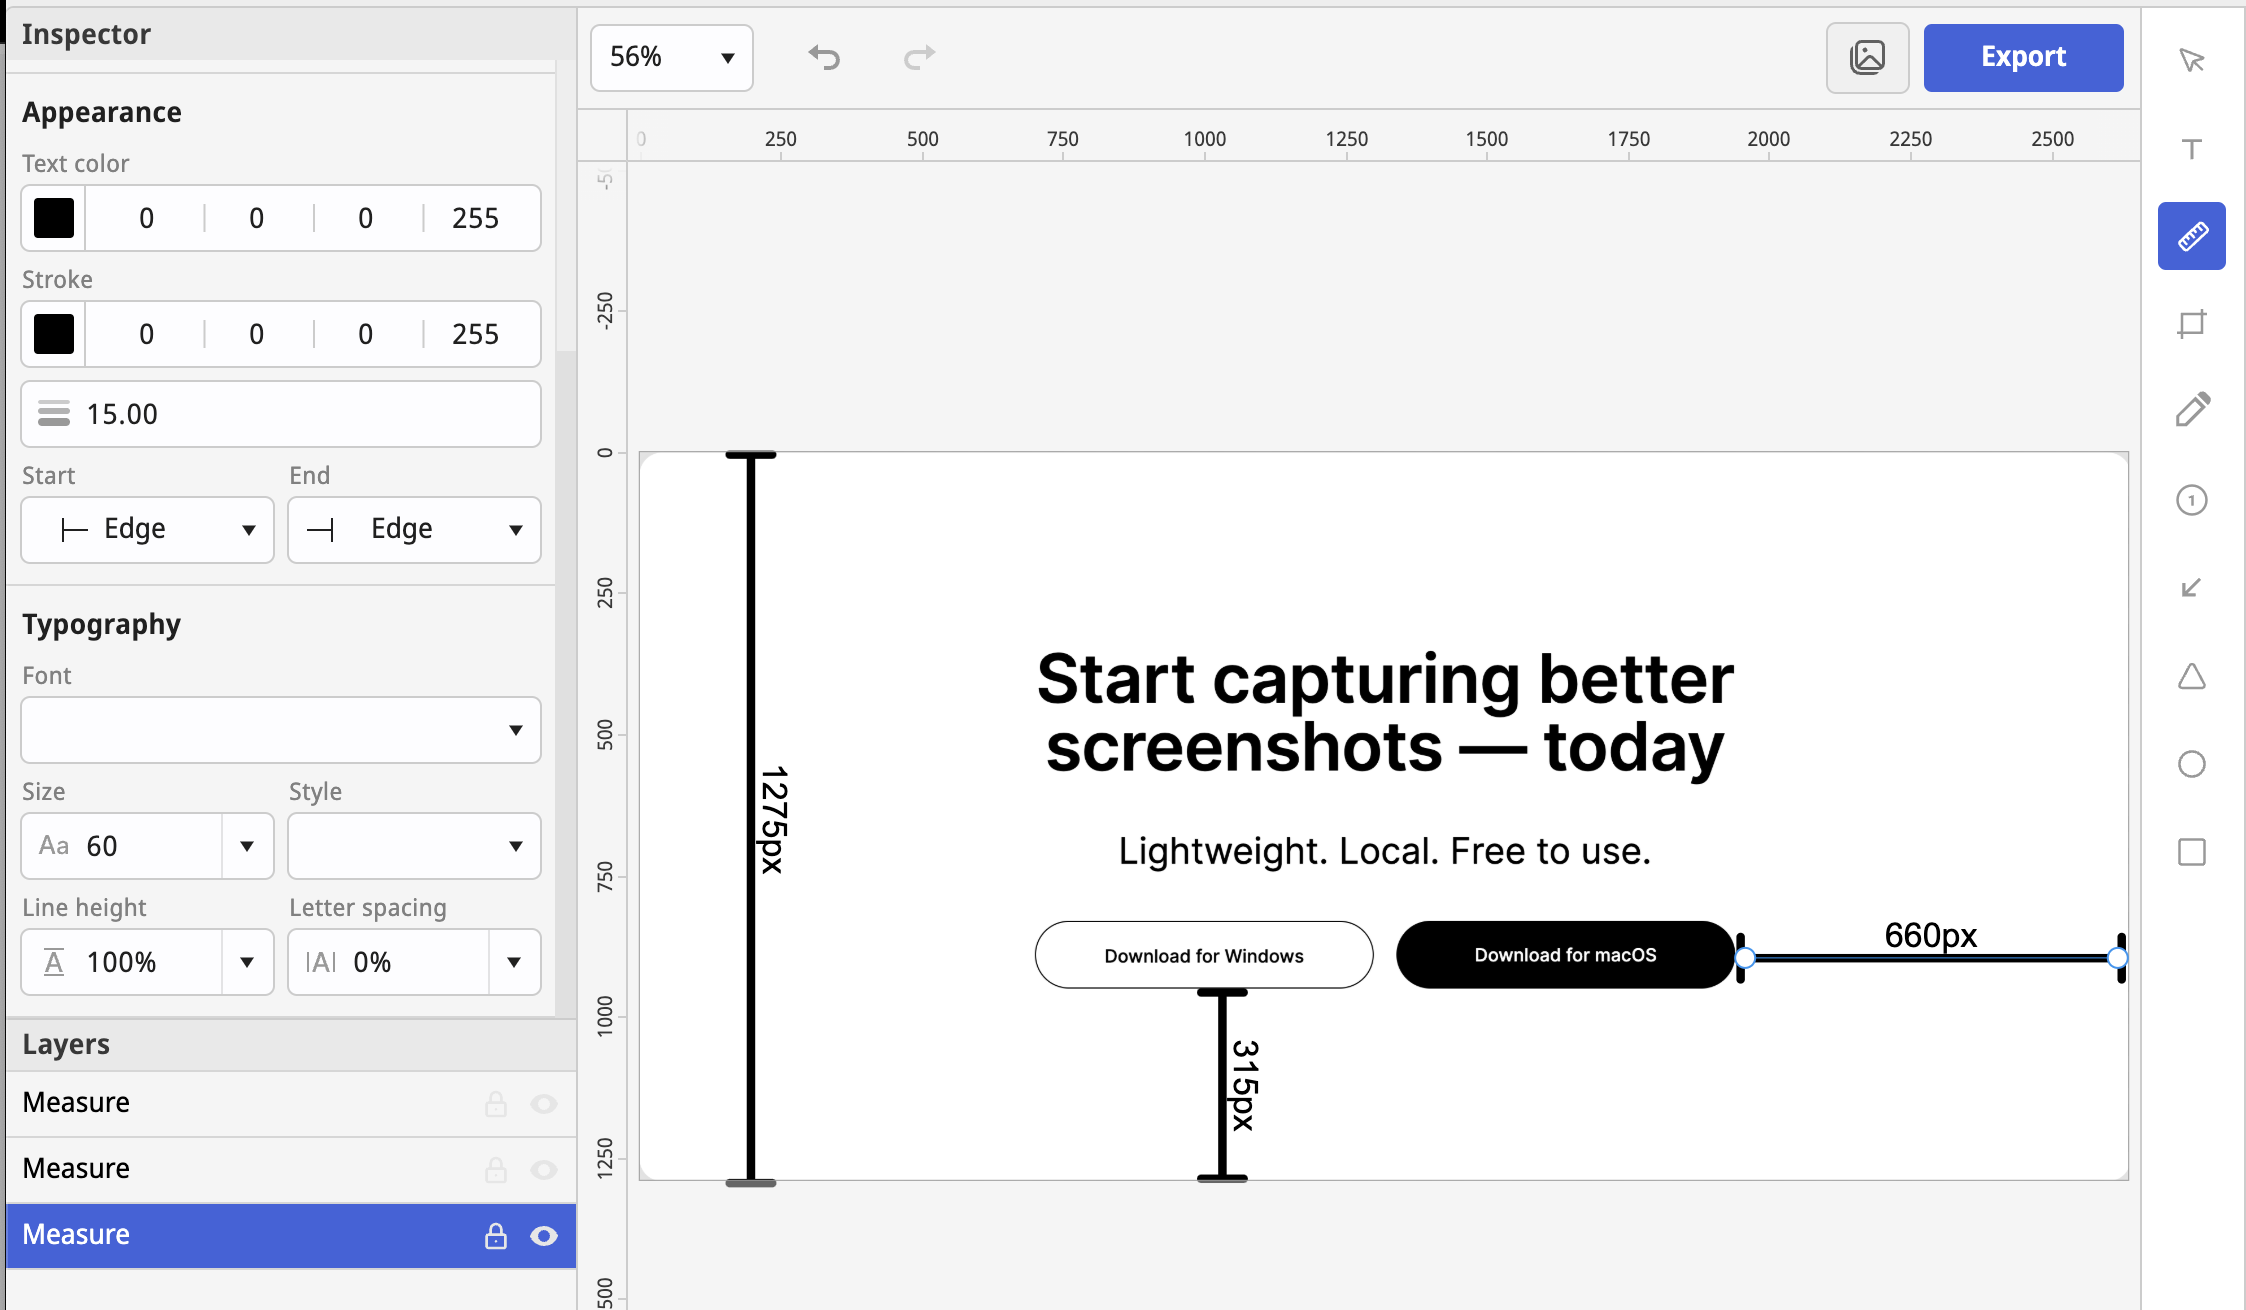
Task: Click the image picker button beside Export
Action: (x=1866, y=58)
